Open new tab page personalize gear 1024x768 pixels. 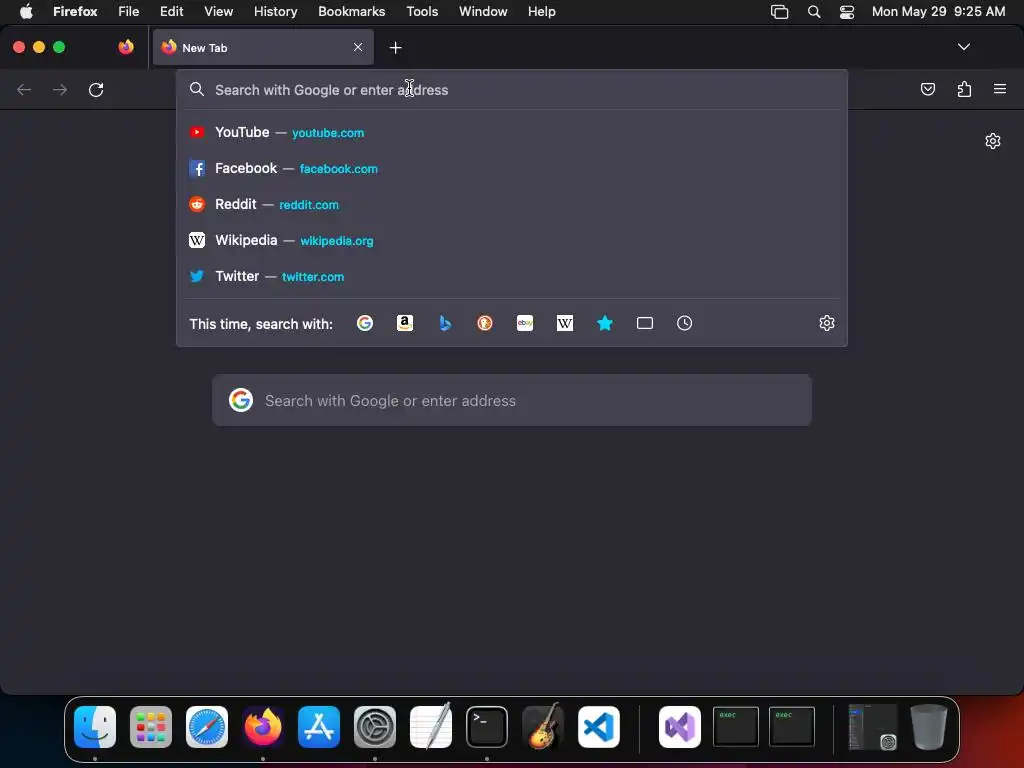point(993,141)
